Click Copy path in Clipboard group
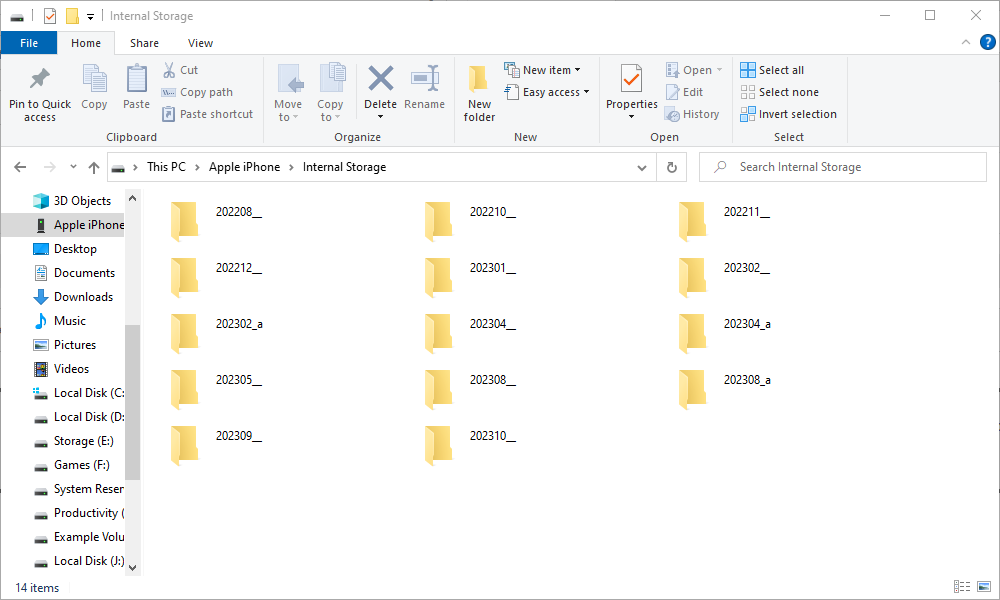1000x600 pixels. (197, 92)
